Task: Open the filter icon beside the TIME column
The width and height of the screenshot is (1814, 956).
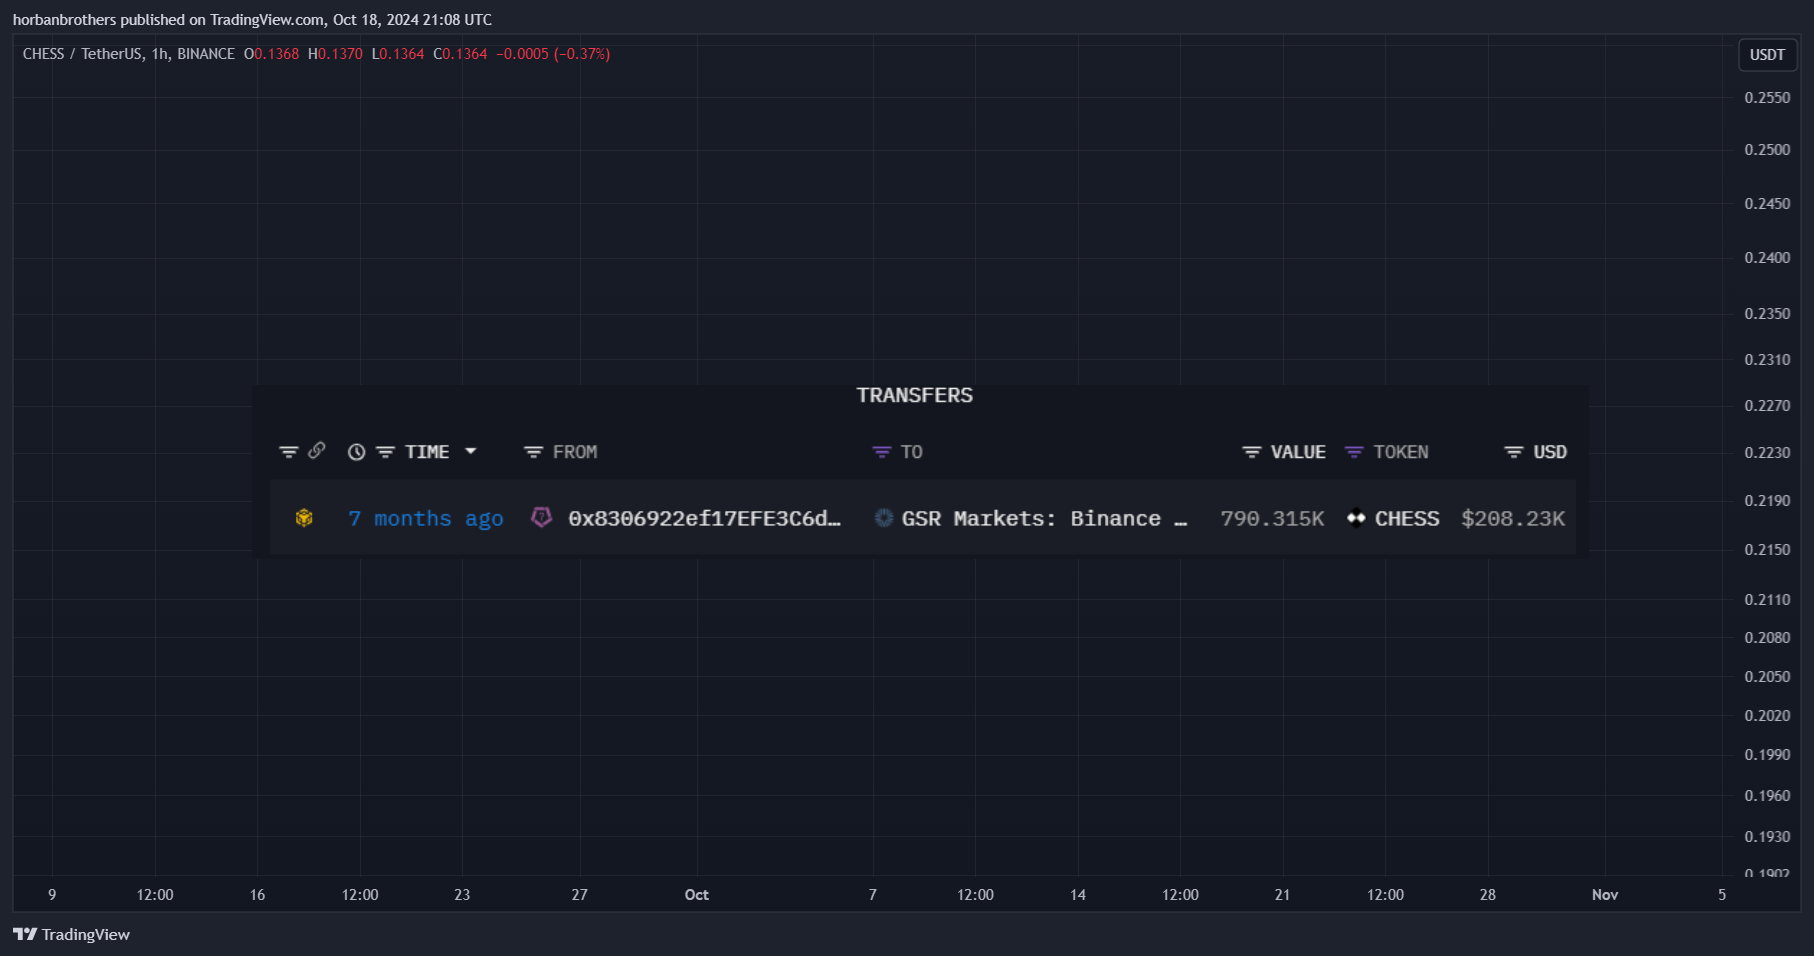Action: (385, 452)
